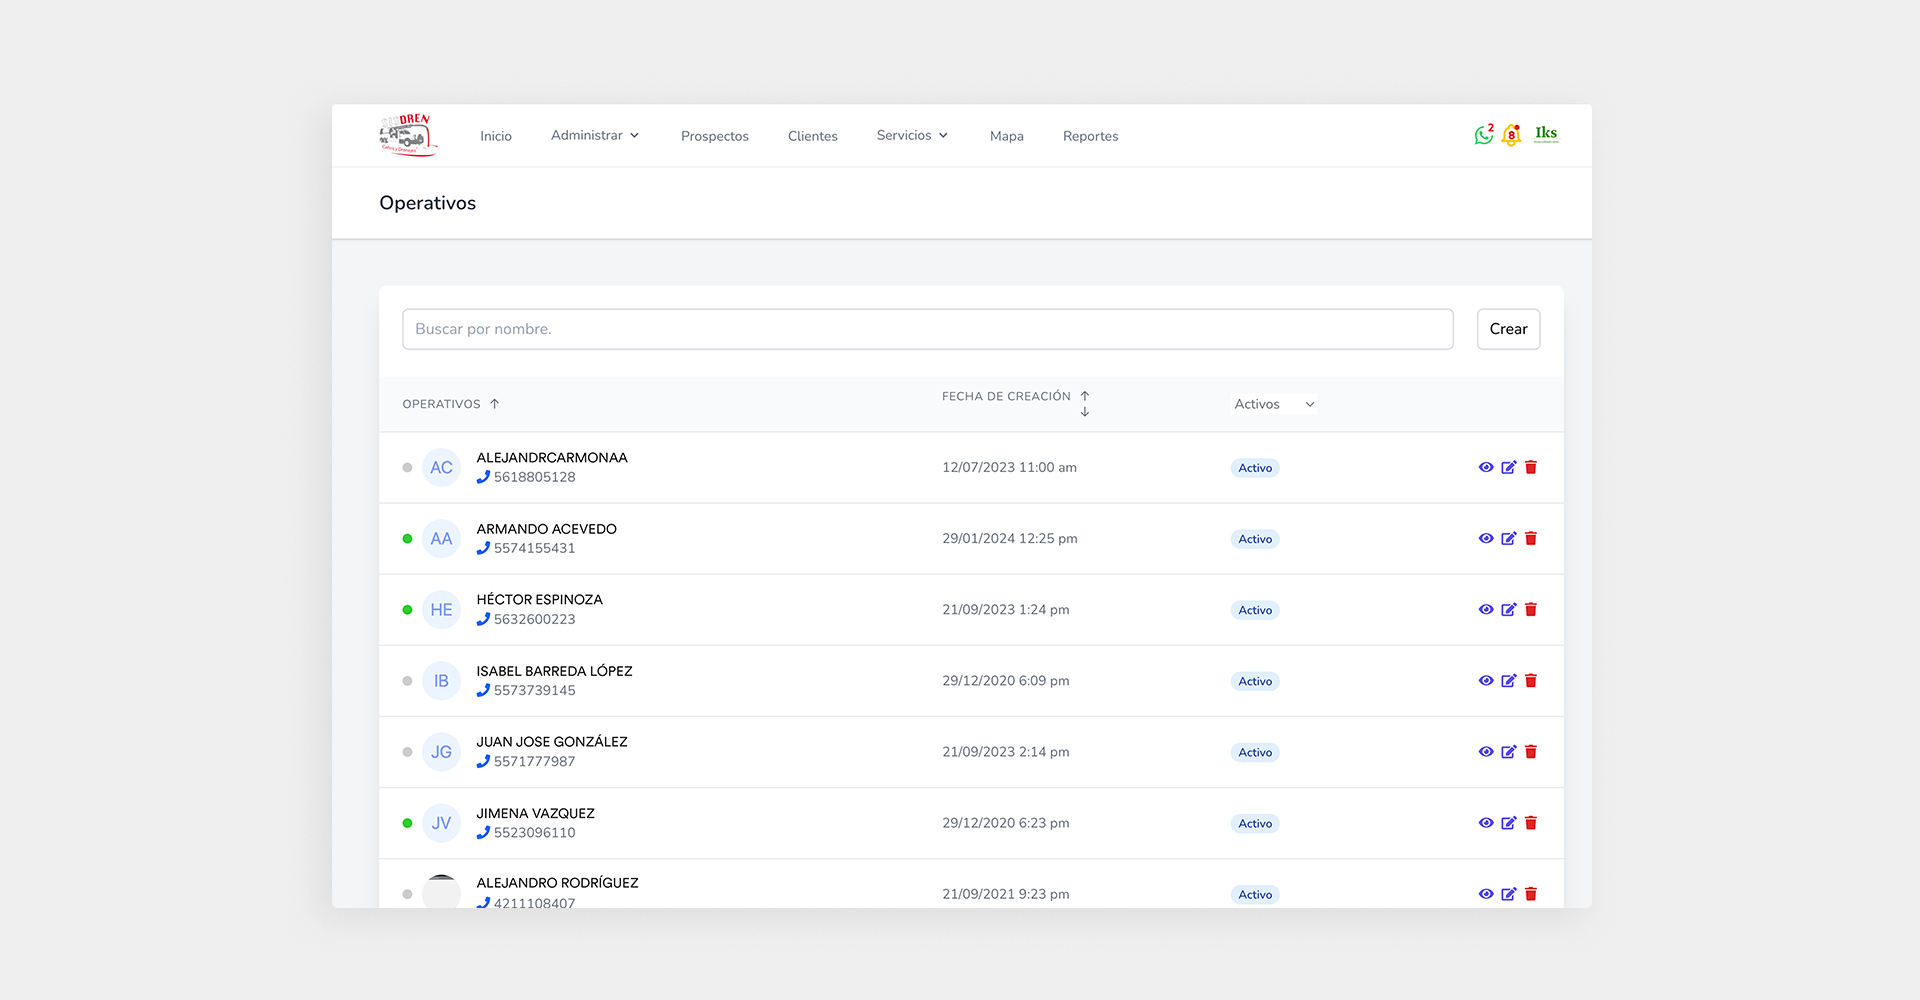
Task: Open the WhatsApp notifications icon
Action: pos(1482,135)
